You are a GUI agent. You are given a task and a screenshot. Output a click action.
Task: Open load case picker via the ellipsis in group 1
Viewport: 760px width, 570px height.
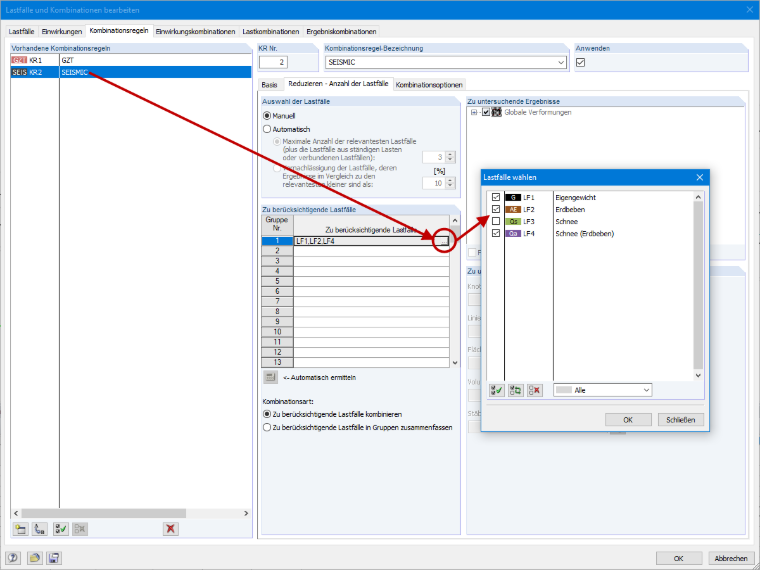444,241
